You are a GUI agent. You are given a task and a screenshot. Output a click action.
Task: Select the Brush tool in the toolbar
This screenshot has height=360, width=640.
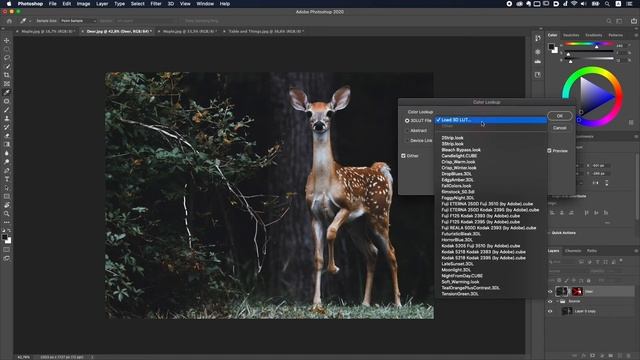tap(7, 109)
